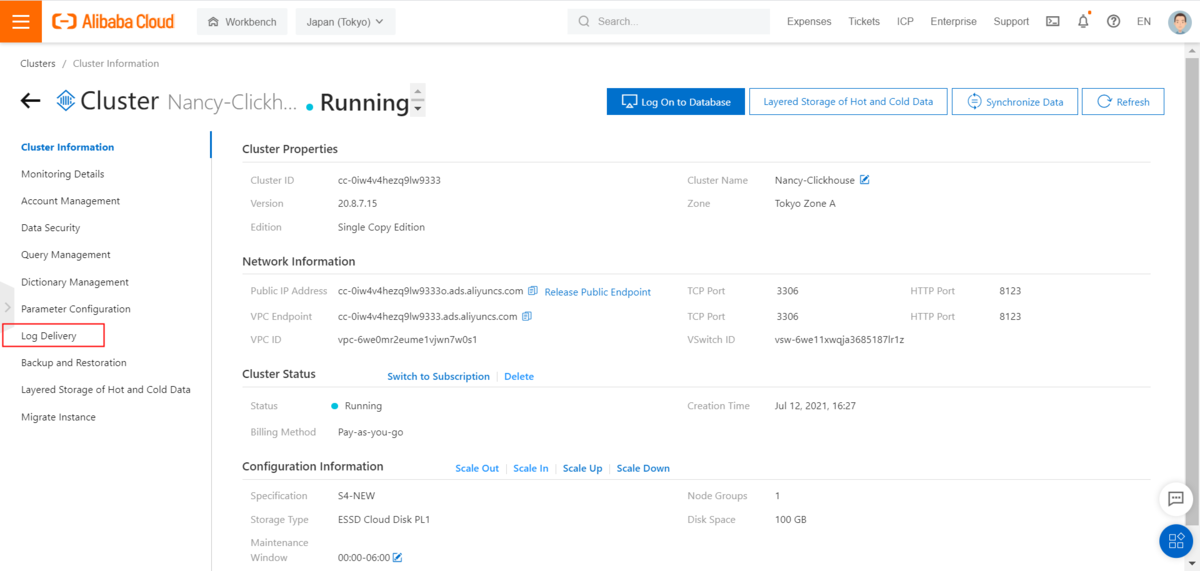Click the Refresh button

[1123, 101]
